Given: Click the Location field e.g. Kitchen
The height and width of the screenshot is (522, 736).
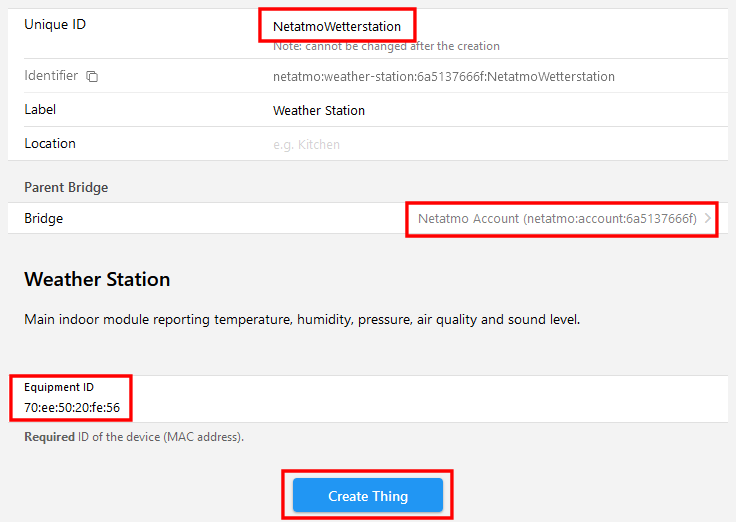Looking at the screenshot, I should point(500,144).
